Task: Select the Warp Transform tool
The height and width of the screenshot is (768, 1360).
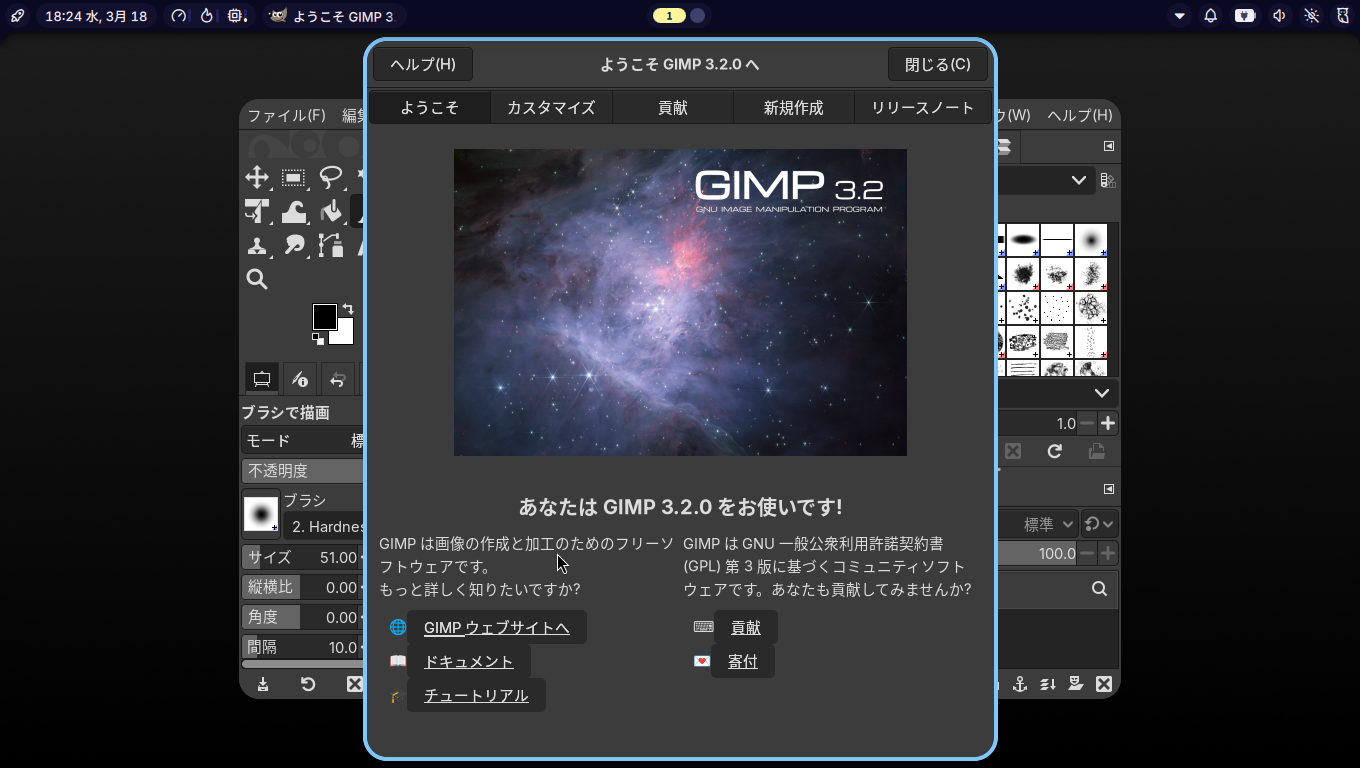Action: pos(294,212)
